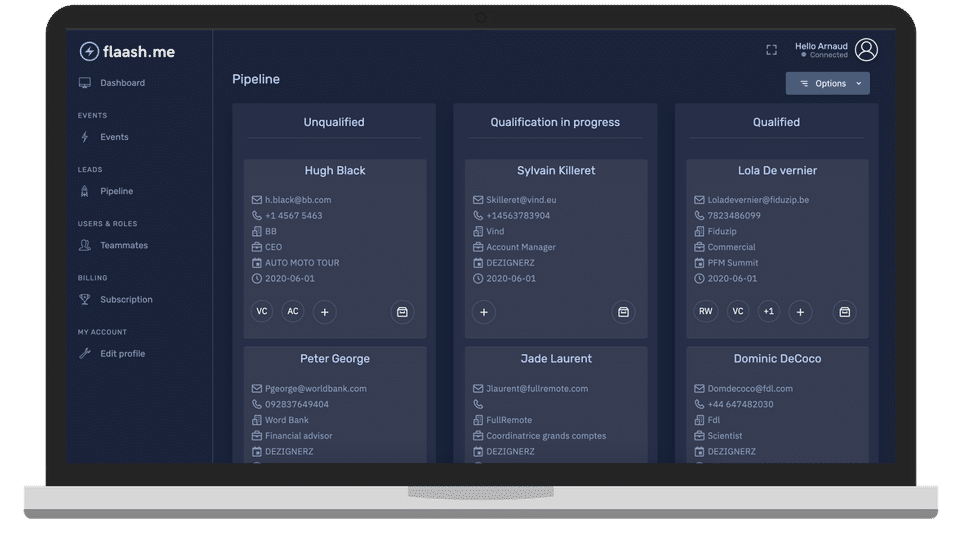Click the Subscription trophy icon
960x539 pixels.
coord(84,300)
